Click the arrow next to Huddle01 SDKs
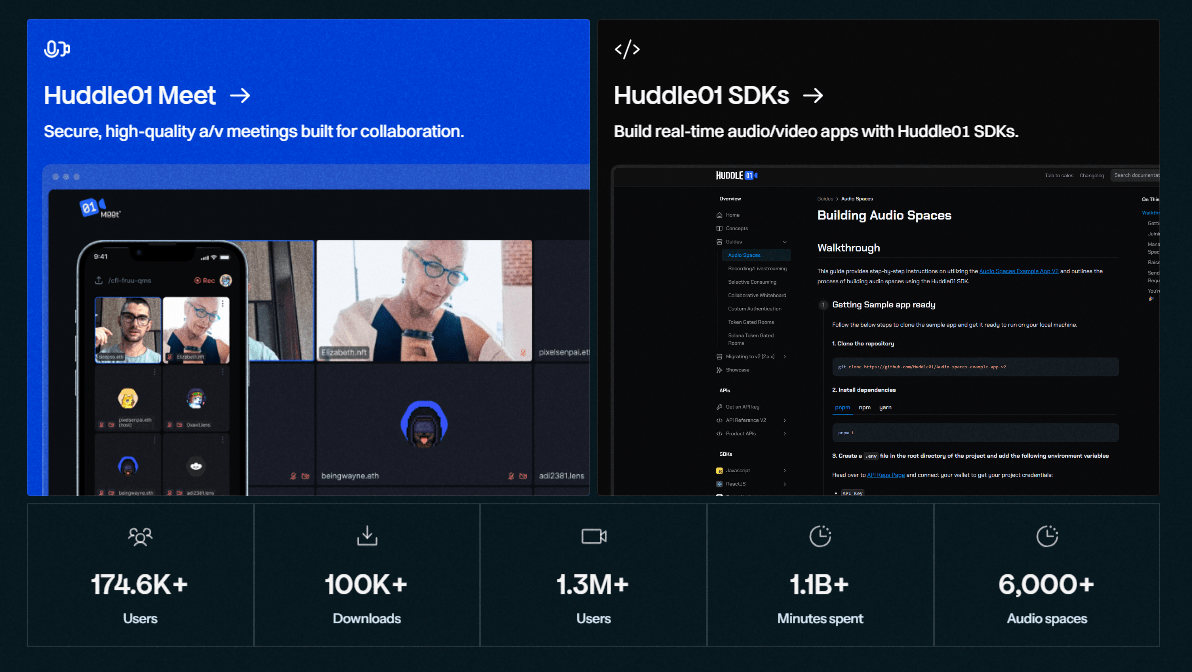 (x=813, y=96)
